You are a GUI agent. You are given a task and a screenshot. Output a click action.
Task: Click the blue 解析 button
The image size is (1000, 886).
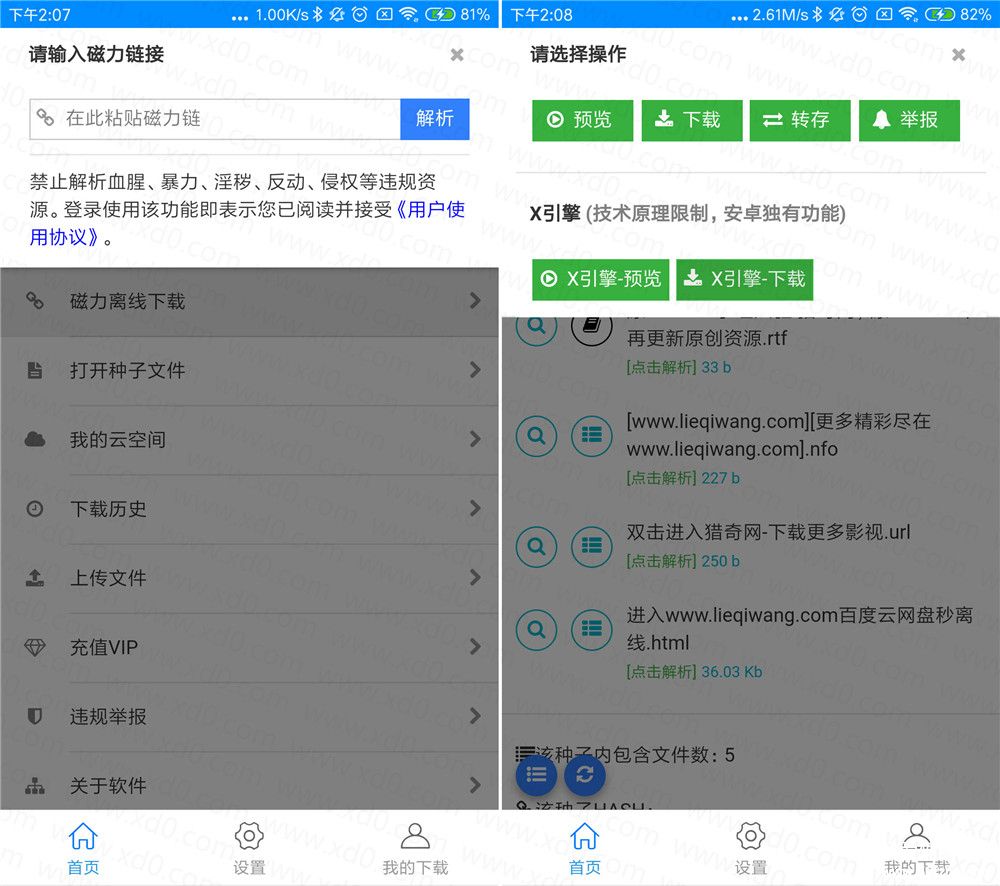pyautogui.click(x=435, y=119)
